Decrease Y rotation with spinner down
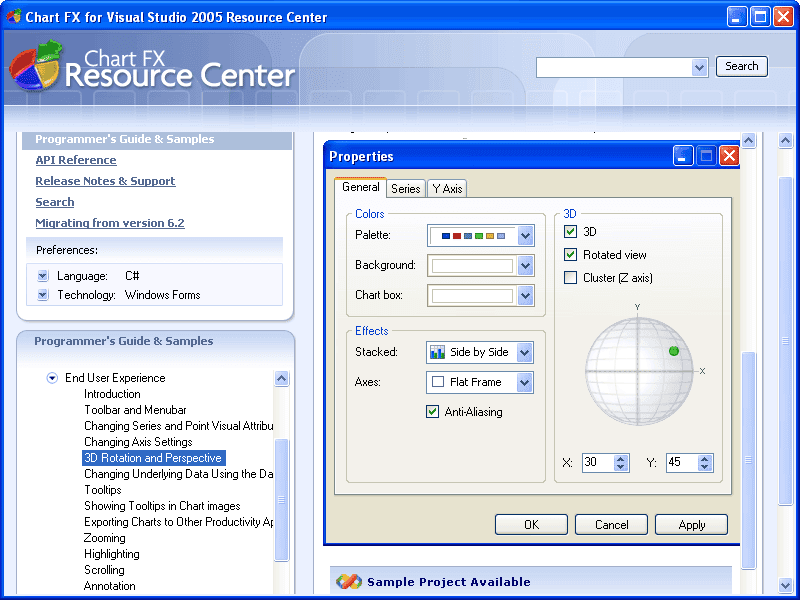Viewport: 800px width, 600px height. point(705,467)
